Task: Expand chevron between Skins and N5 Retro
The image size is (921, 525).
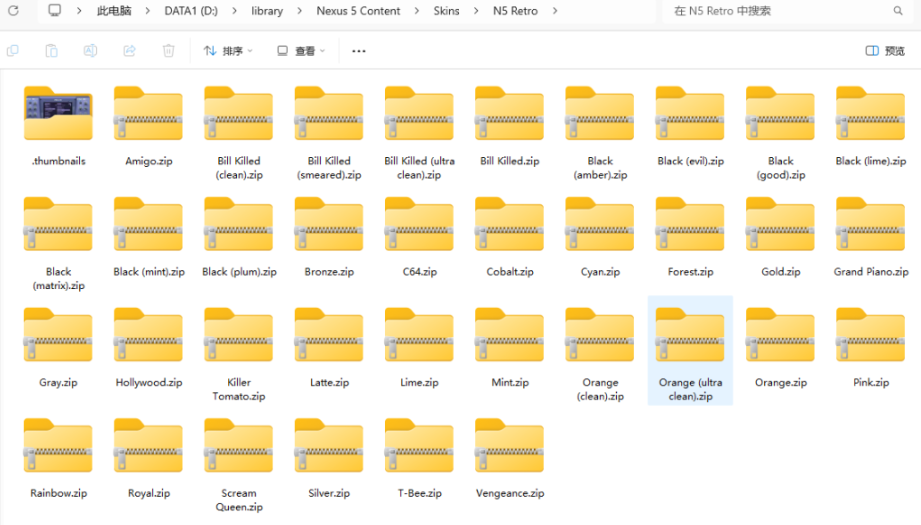Action: [476, 11]
